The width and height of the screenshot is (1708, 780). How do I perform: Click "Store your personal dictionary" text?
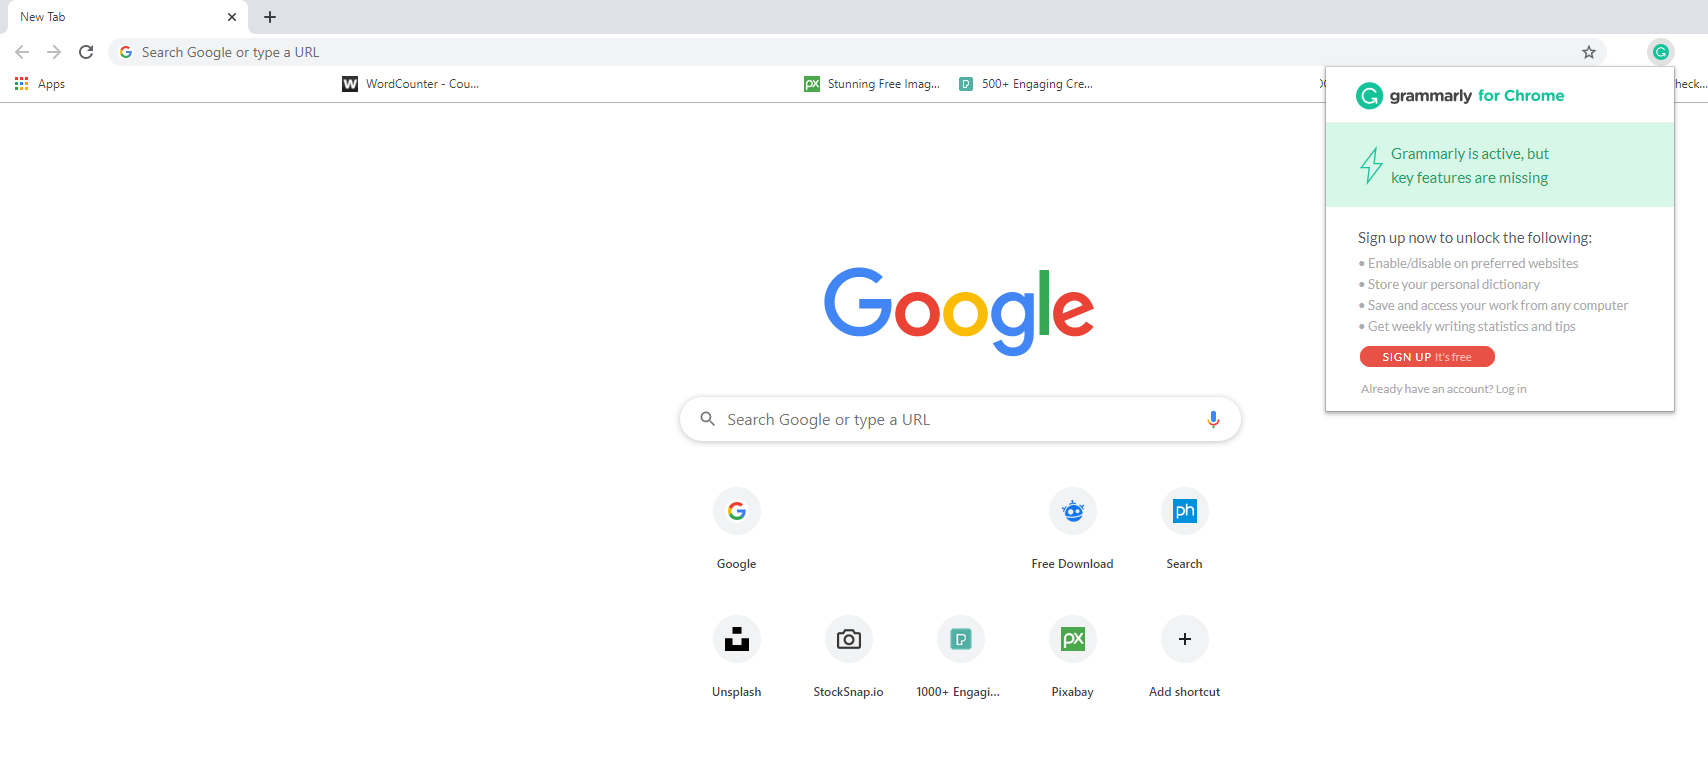pos(1454,284)
